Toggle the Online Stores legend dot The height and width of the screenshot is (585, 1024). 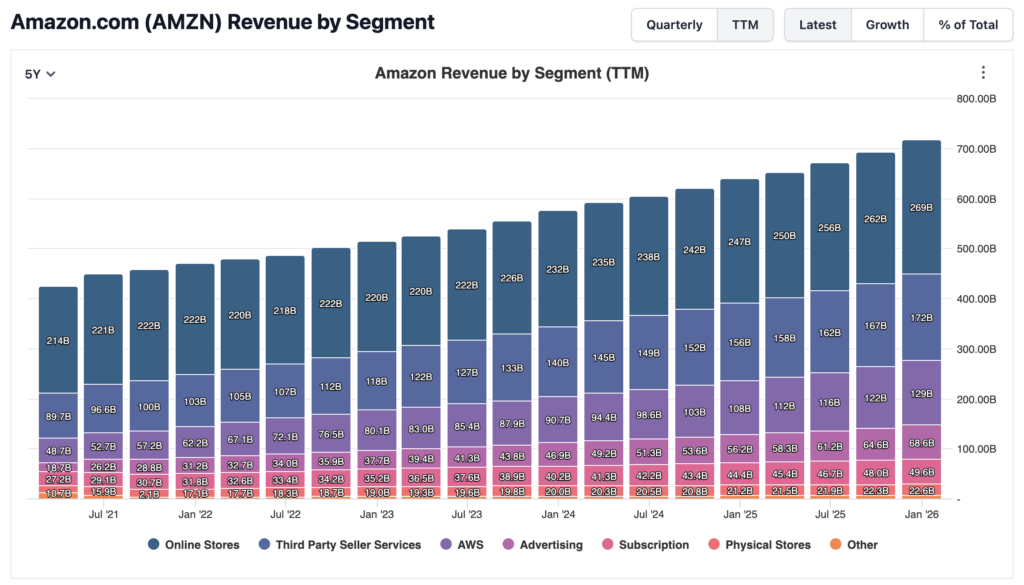click(x=154, y=545)
